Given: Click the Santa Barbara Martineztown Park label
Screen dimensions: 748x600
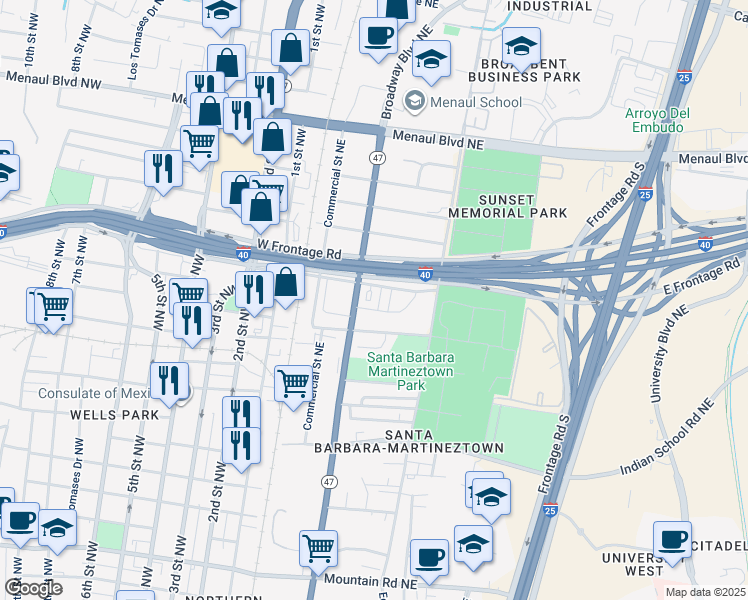Looking at the screenshot, I should click(411, 371).
